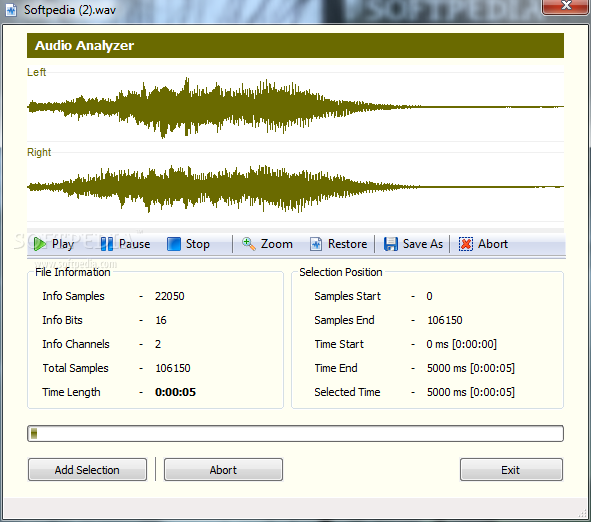This screenshot has height=522, width=591.
Task: Click the Info Samples label
Action: tap(73, 296)
